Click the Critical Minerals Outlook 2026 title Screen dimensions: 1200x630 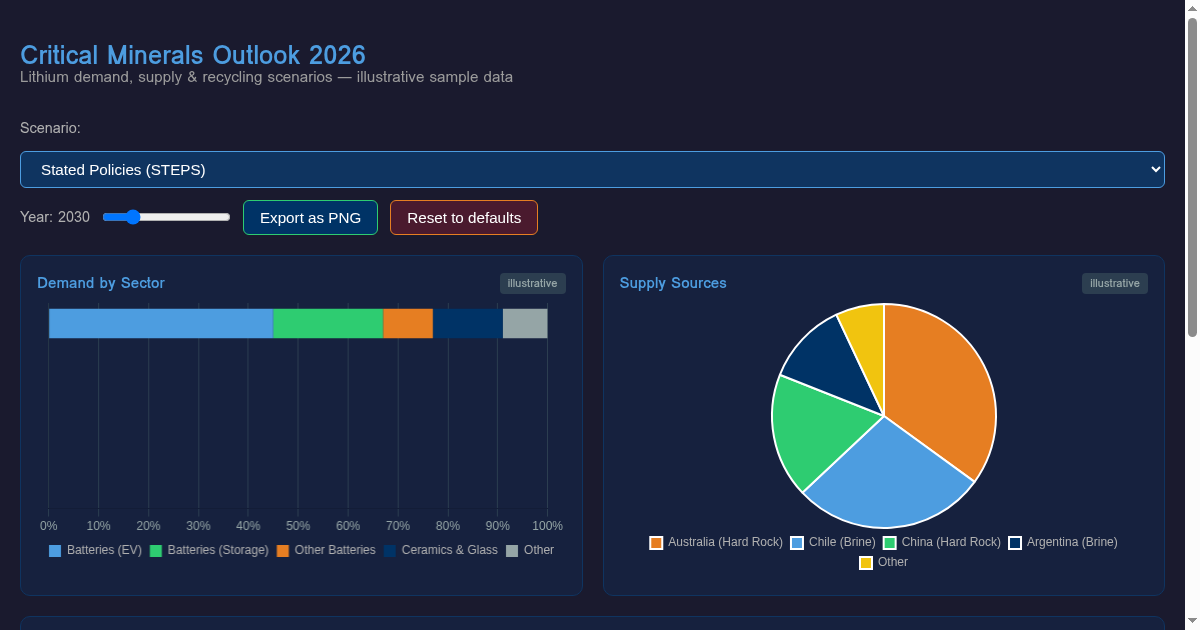(x=193, y=55)
